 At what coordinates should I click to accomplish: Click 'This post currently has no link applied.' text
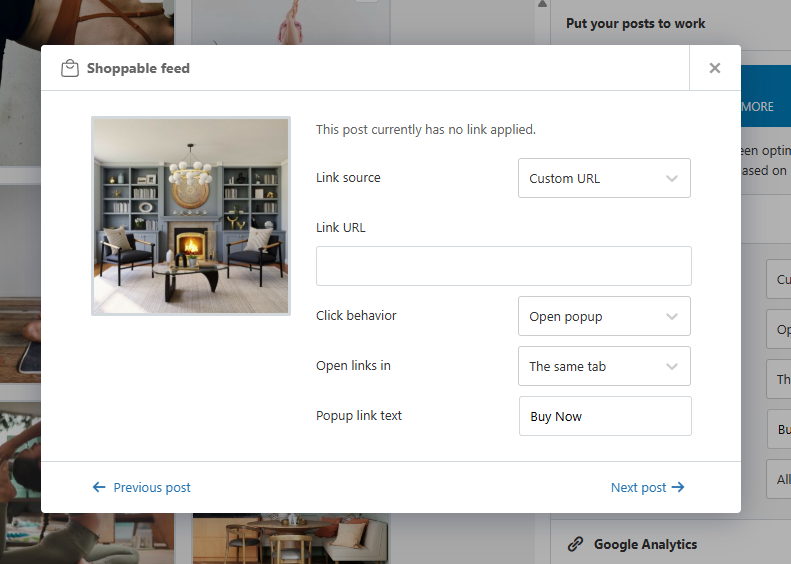(x=426, y=130)
